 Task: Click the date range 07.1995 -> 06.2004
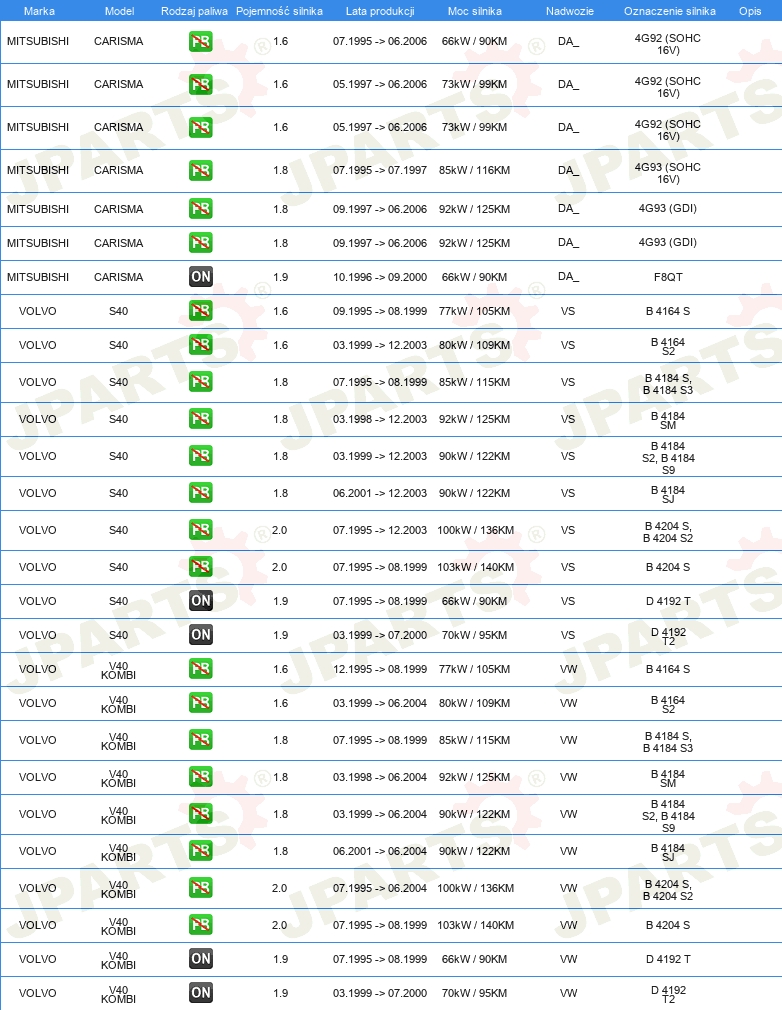point(380,888)
